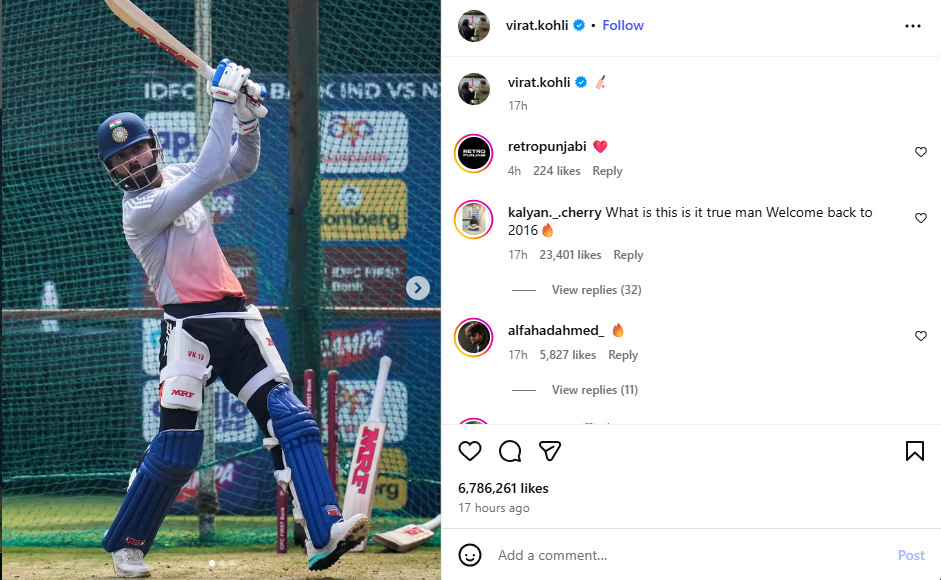941x580 pixels.
Task: Like alfahadahmed_'s comment
Action: (x=921, y=336)
